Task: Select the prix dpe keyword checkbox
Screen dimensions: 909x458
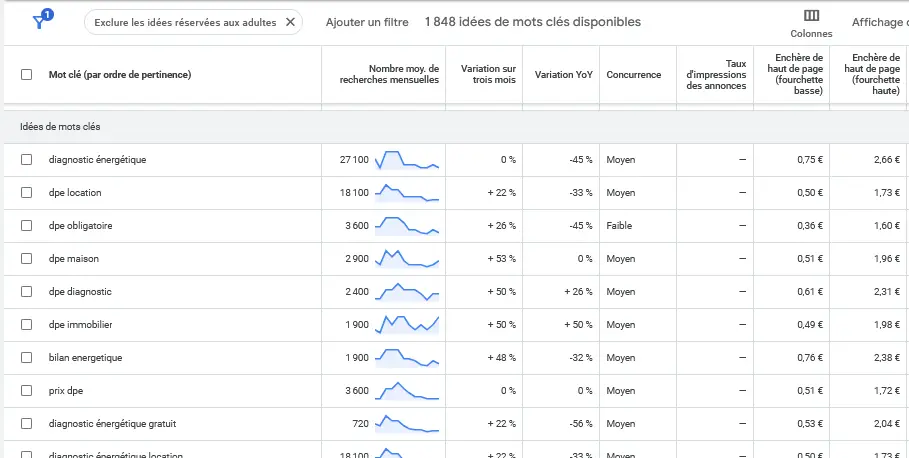Action: [27, 391]
